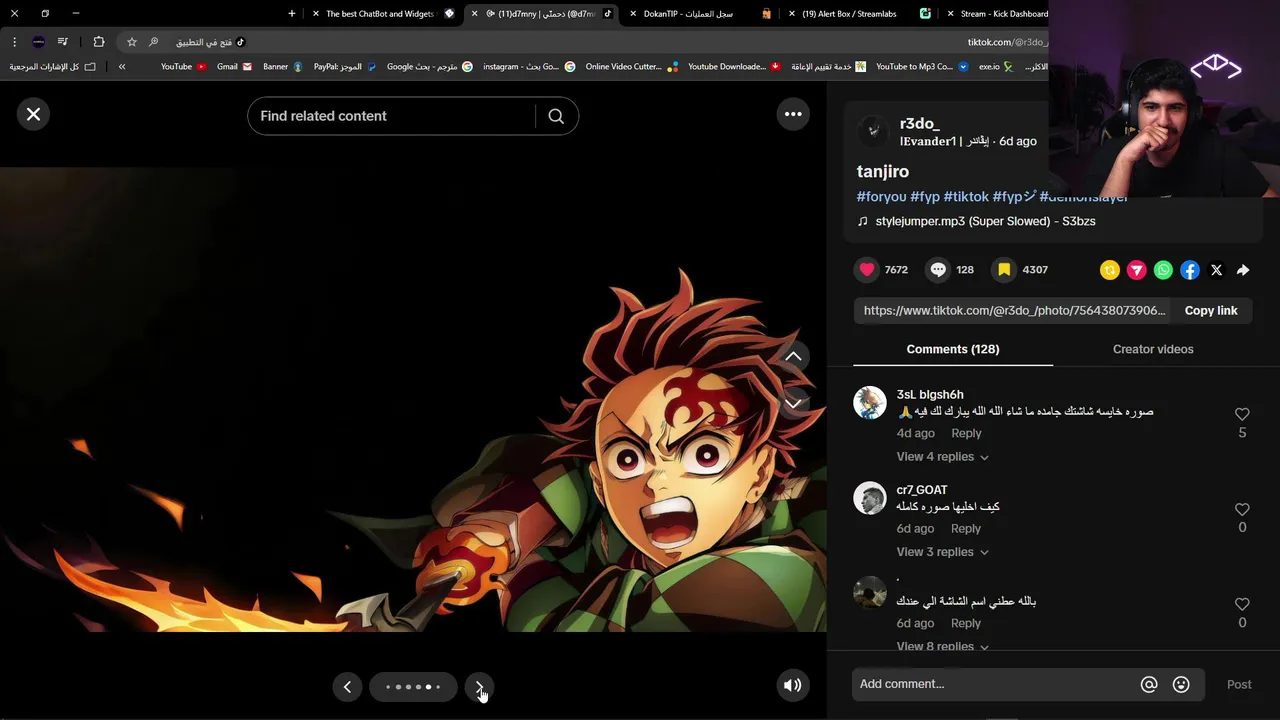
Task: Open the exe.io bookmark
Action: coord(996,66)
